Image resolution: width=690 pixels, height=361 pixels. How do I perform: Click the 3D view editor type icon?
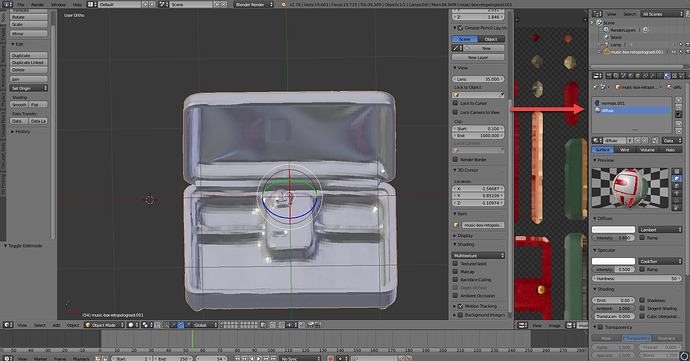tap(8, 325)
